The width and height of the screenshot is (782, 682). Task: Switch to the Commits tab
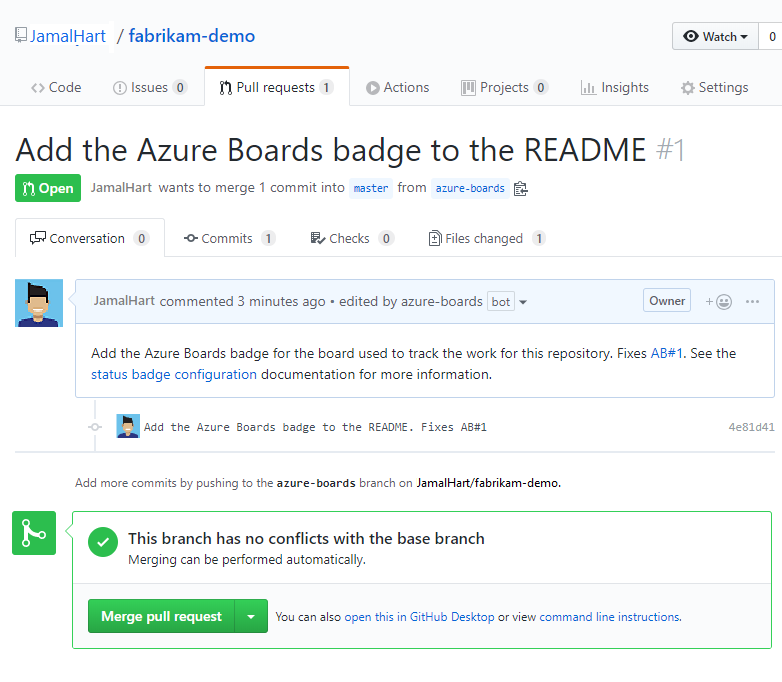[229, 238]
